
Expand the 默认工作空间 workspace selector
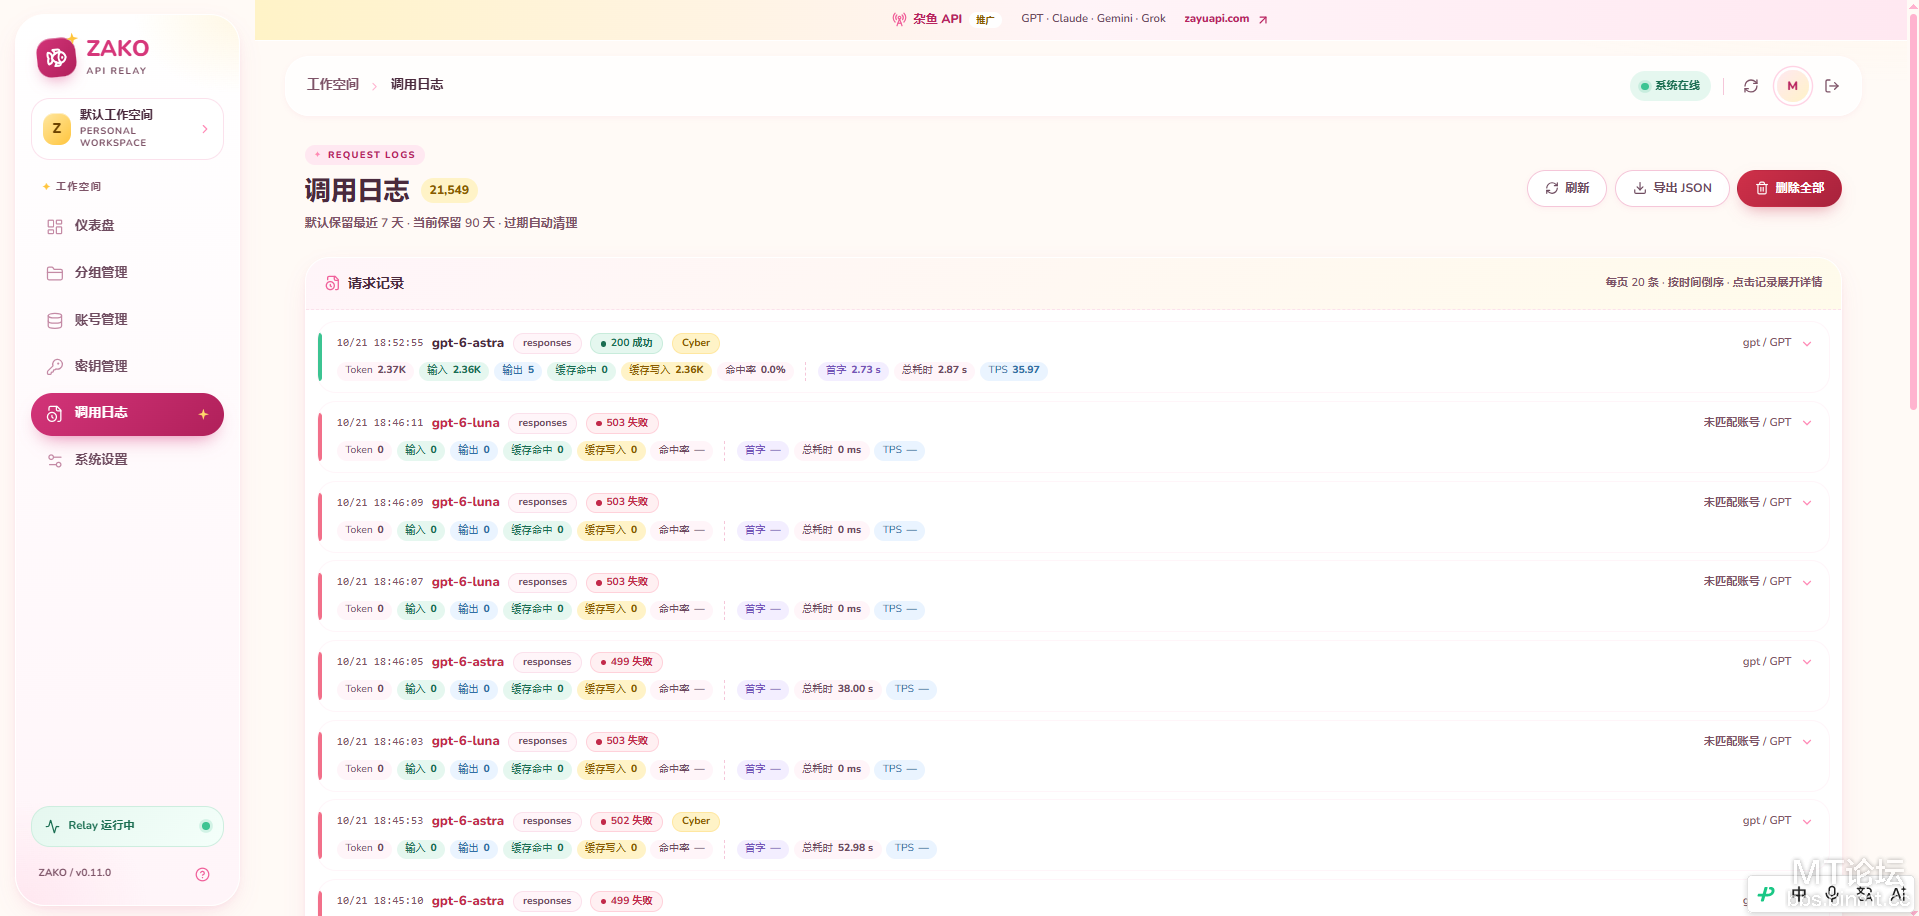pyautogui.click(x=127, y=128)
